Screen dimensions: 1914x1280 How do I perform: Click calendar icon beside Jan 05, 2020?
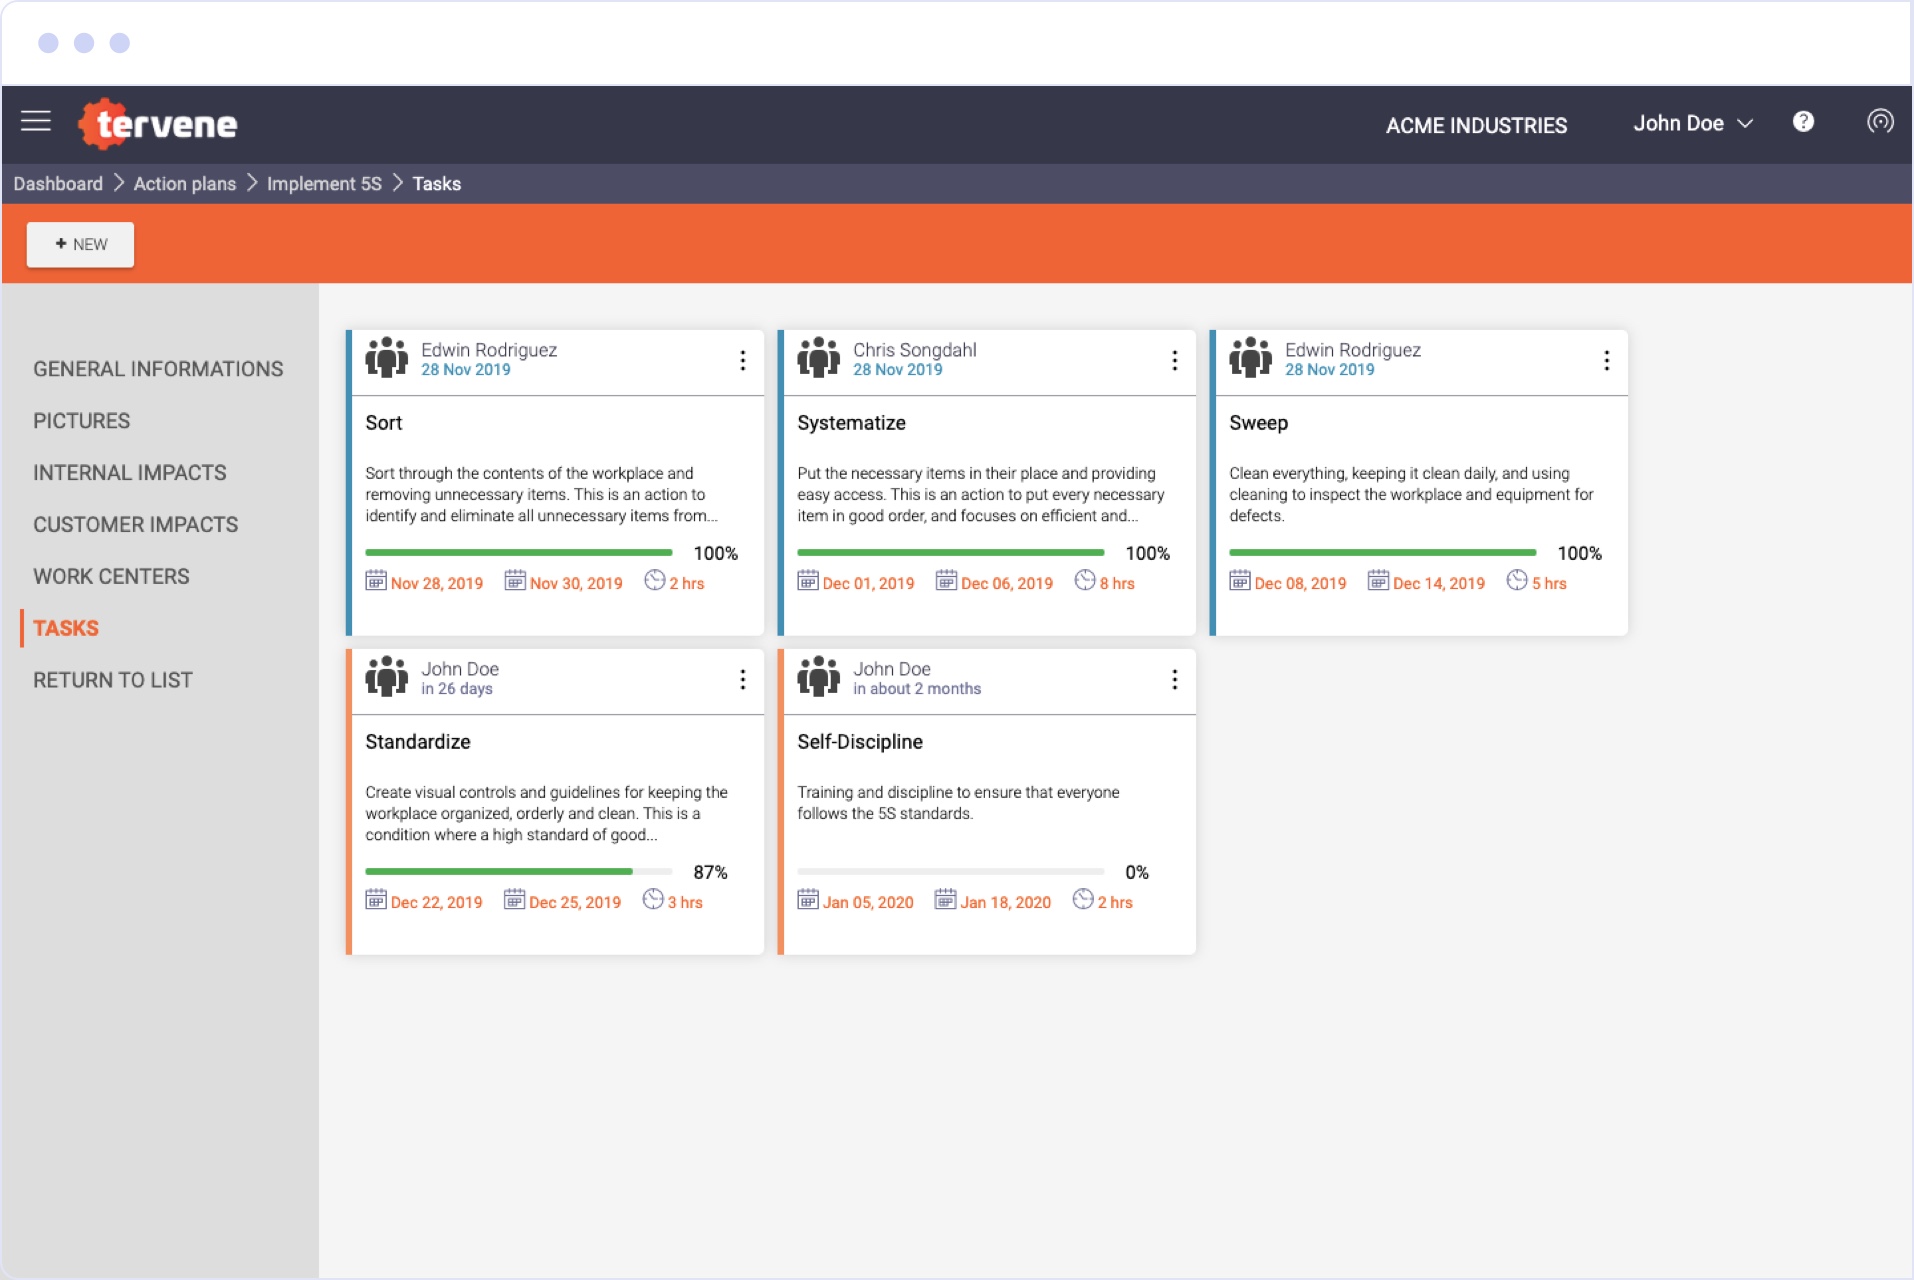pyautogui.click(x=808, y=899)
